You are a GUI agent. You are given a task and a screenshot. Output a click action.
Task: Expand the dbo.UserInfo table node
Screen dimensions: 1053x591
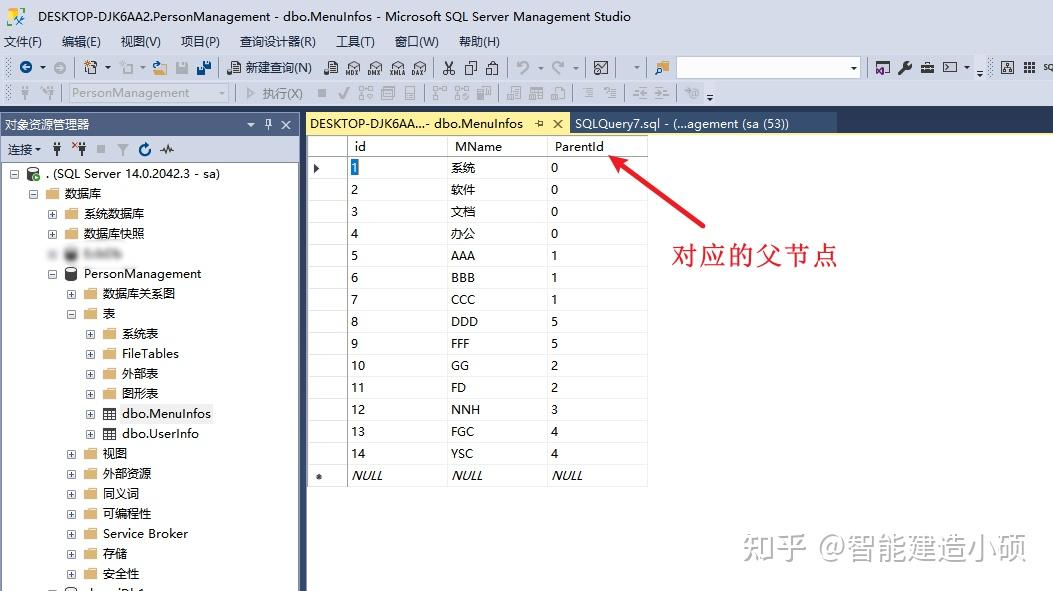(89, 433)
